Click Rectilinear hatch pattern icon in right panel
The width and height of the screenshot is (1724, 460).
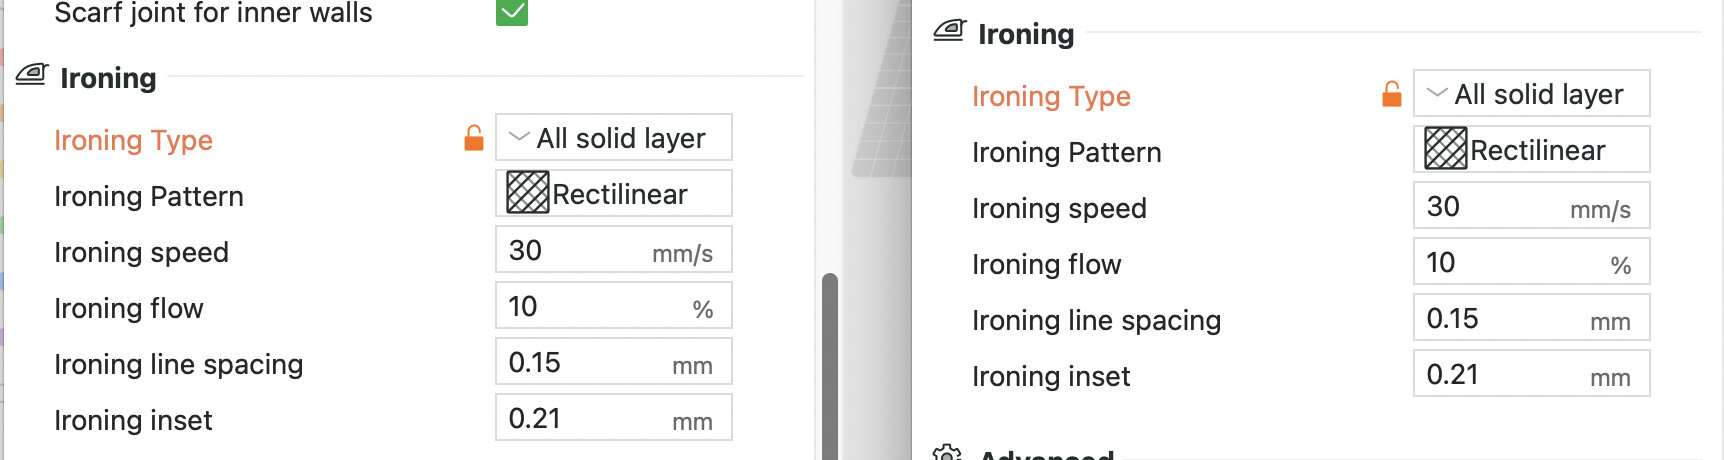tap(1445, 148)
